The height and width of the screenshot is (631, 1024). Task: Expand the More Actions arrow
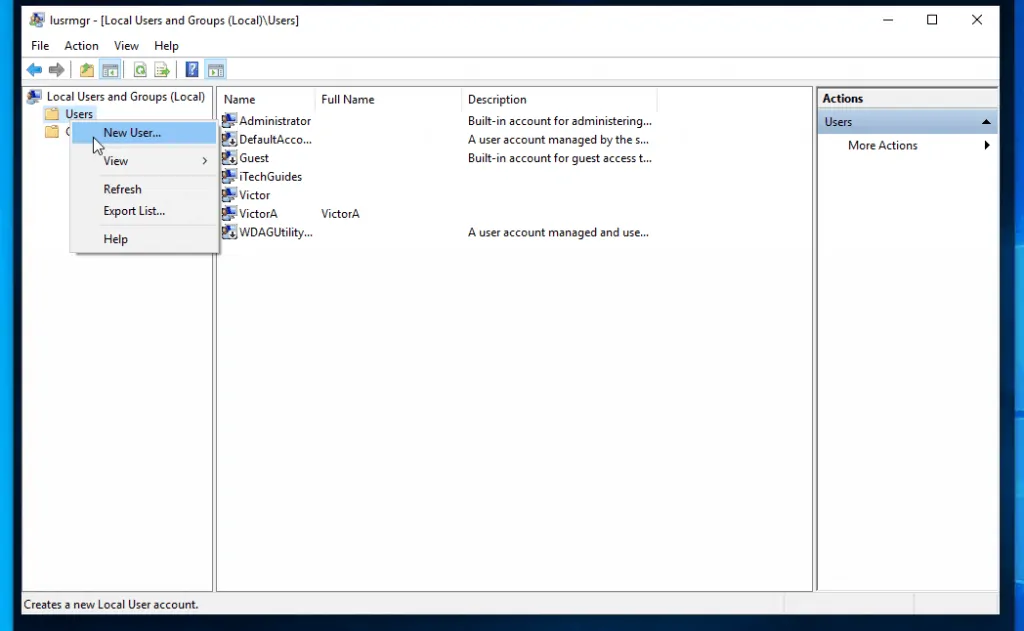coord(986,145)
